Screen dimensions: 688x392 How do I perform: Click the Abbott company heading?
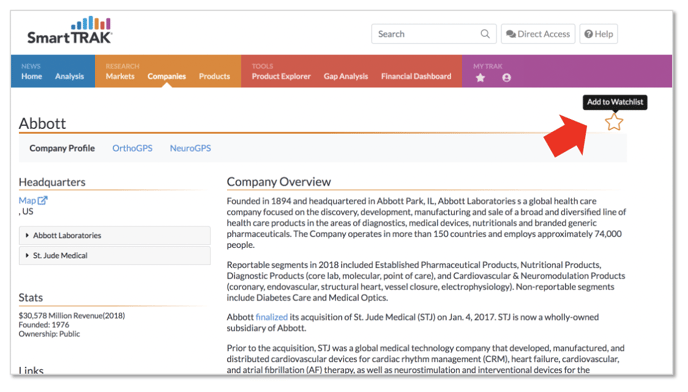[x=42, y=123]
